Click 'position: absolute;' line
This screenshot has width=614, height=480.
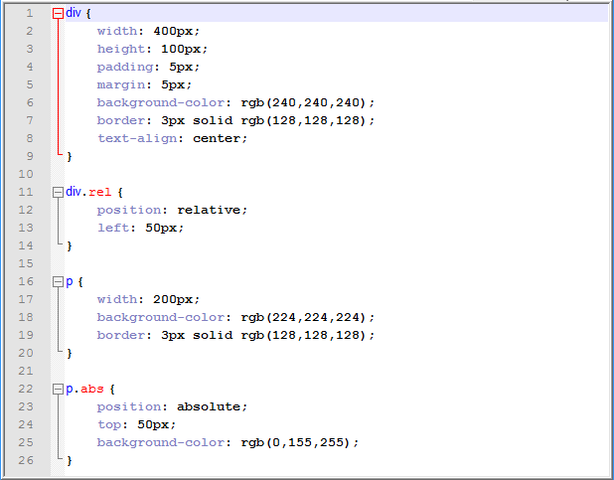[x=172, y=407]
